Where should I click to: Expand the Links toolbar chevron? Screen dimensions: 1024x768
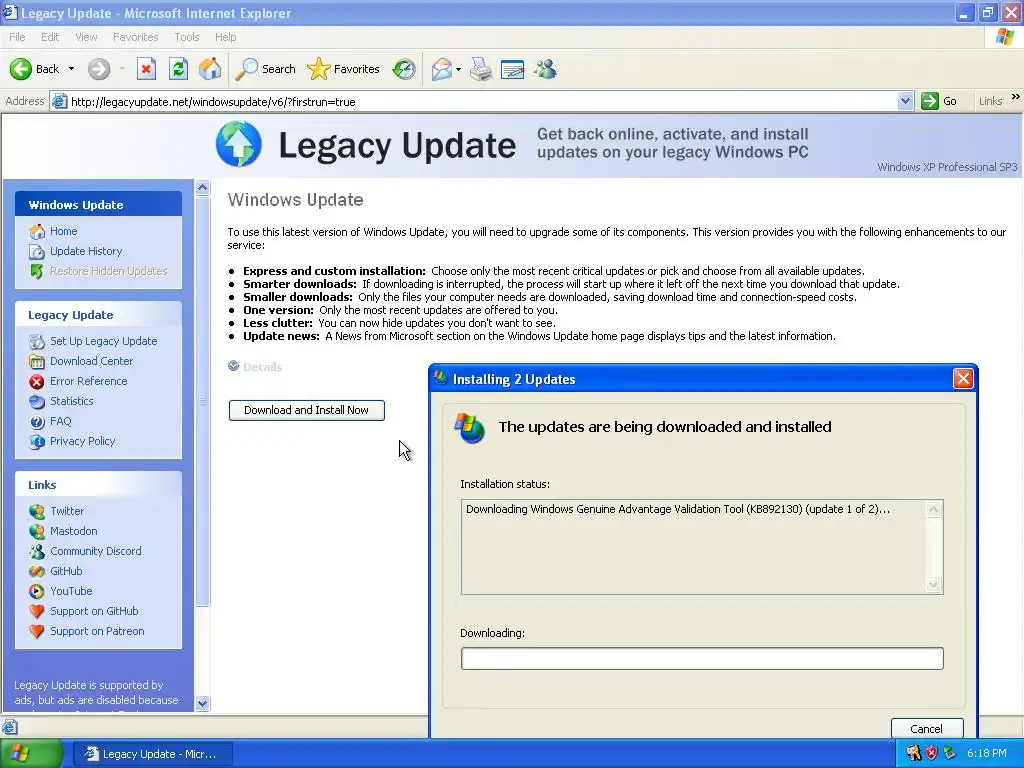[1016, 97]
